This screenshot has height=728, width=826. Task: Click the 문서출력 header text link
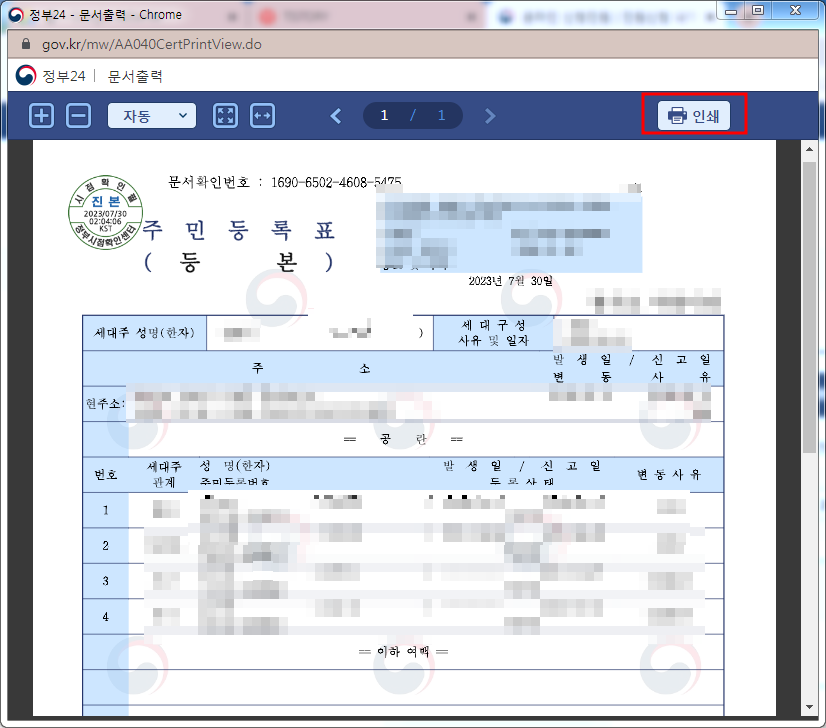(136, 75)
